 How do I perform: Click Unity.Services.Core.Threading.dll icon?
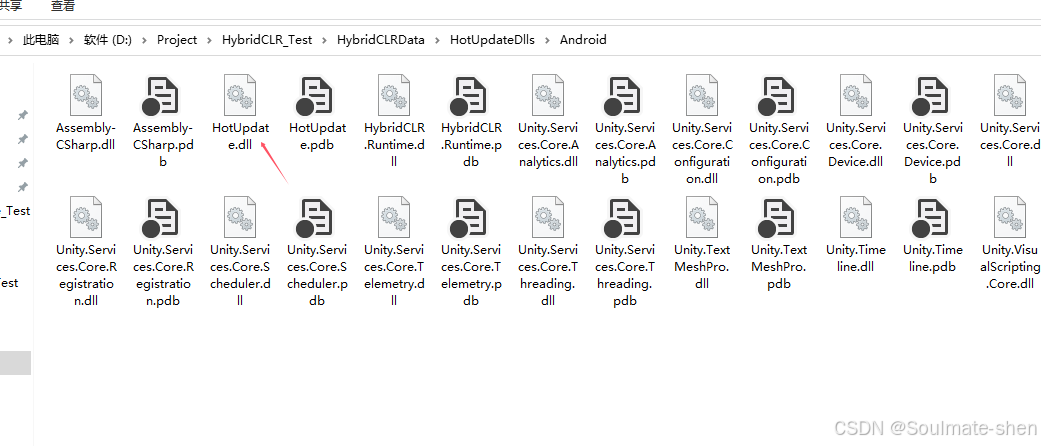548,217
